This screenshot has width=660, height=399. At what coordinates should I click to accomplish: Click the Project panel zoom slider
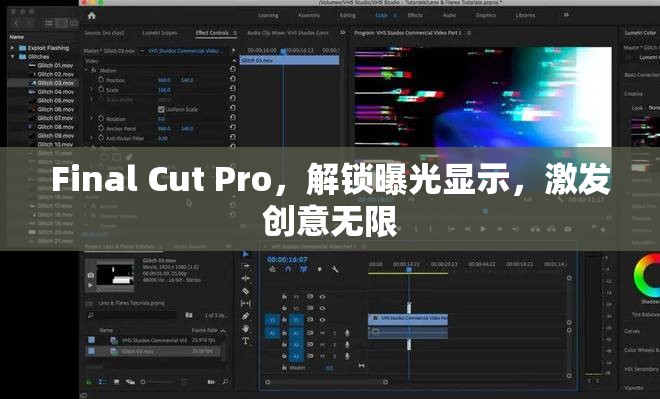pos(156,382)
